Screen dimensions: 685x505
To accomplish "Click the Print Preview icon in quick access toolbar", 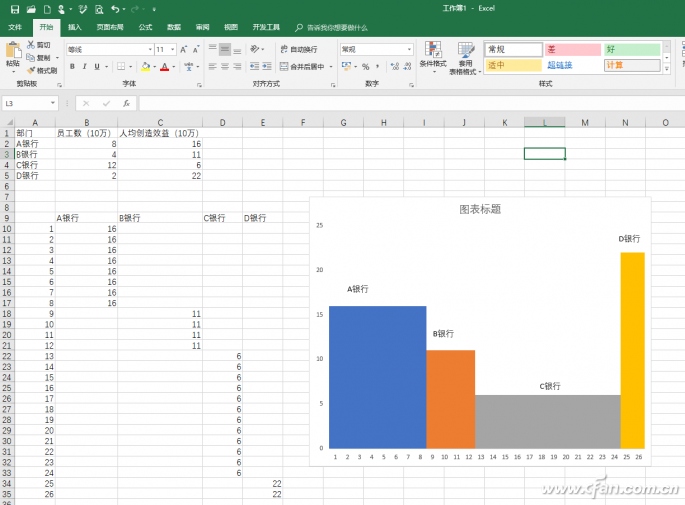I will 99,9.
